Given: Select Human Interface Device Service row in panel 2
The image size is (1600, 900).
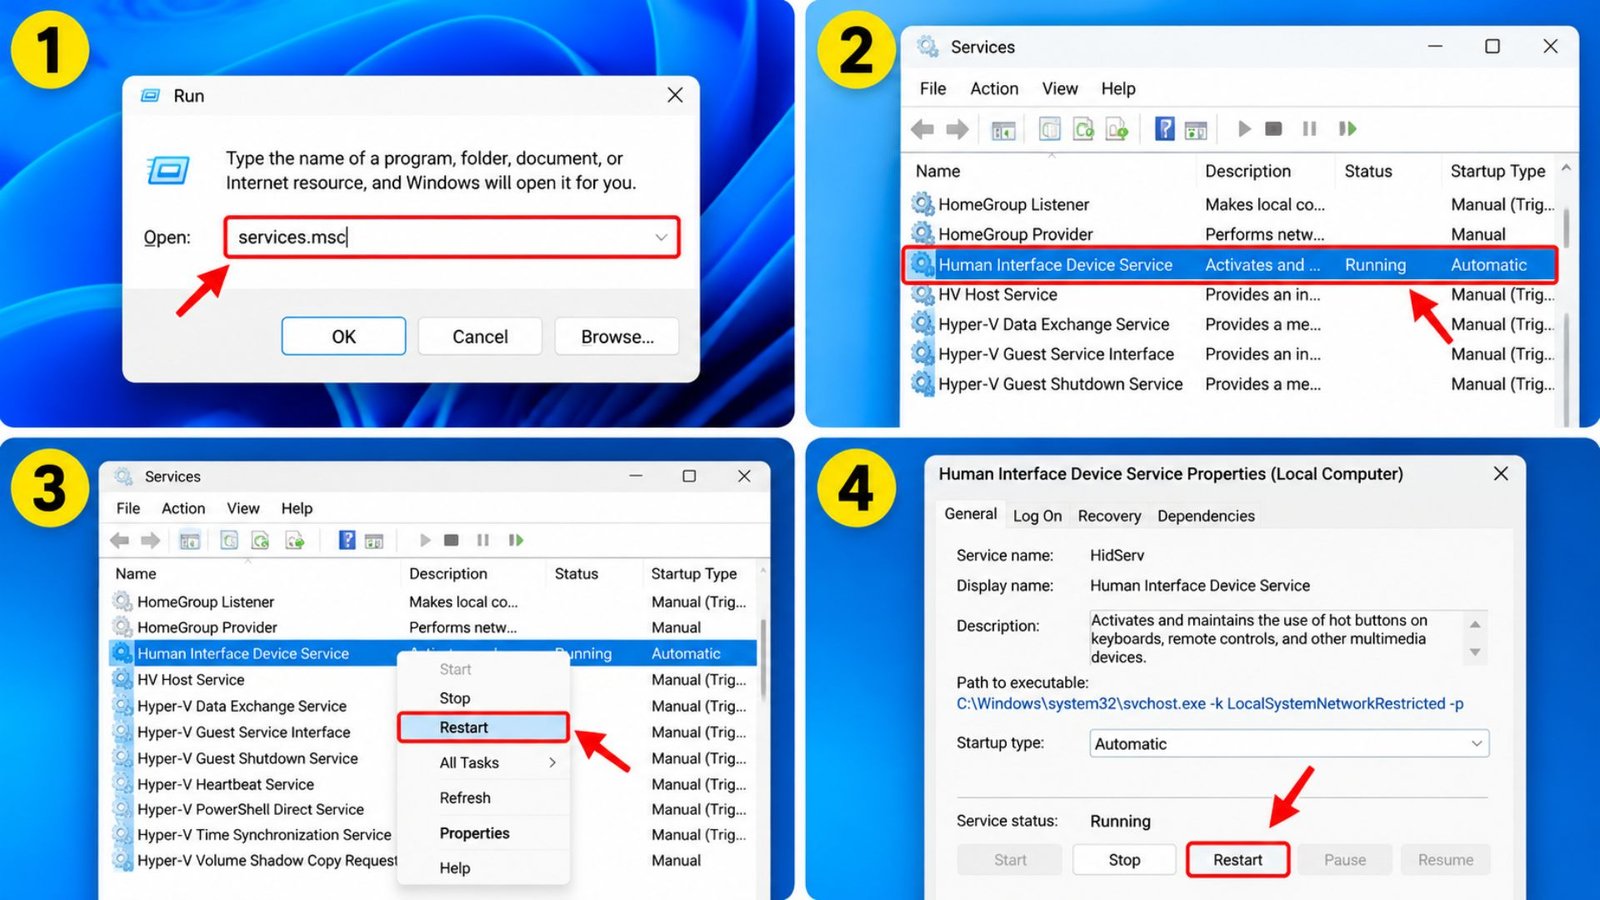Looking at the screenshot, I should pos(1231,264).
